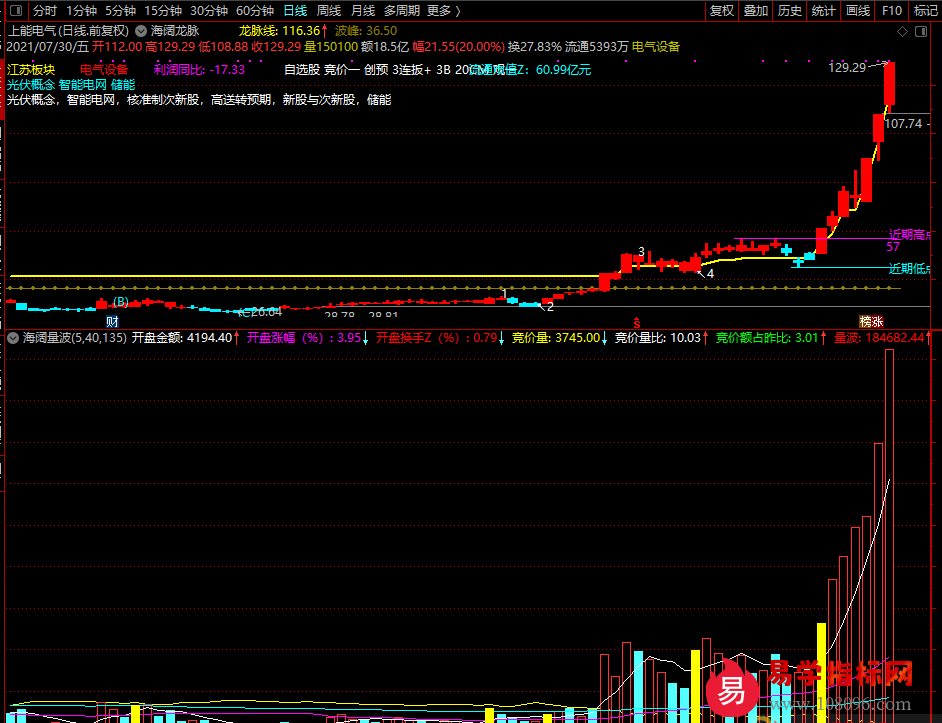Click the (B) buy signal marker
Viewport: 942px width, 723px height.
121,301
